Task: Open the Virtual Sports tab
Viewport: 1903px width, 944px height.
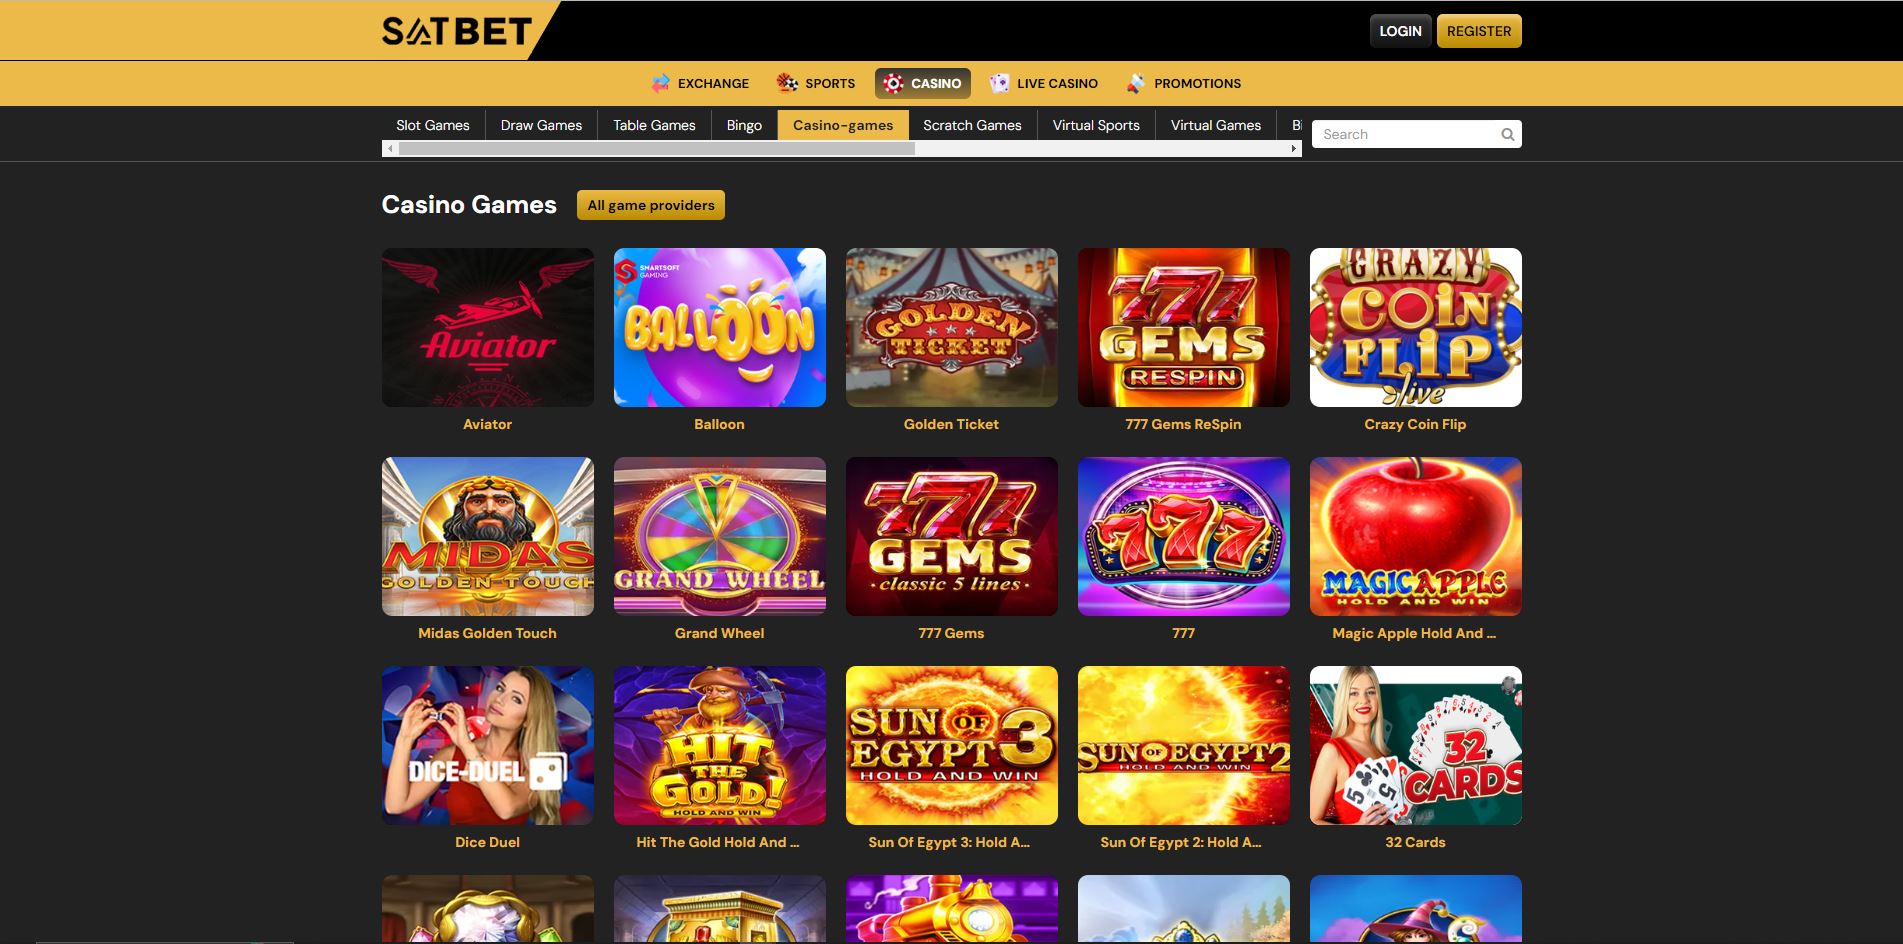Action: point(1096,125)
